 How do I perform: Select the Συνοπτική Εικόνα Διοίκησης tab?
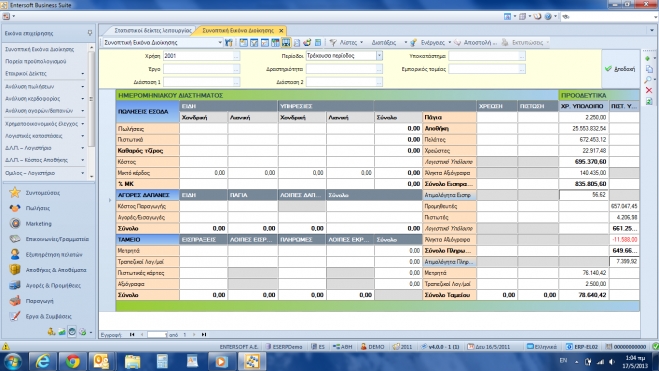coord(238,30)
